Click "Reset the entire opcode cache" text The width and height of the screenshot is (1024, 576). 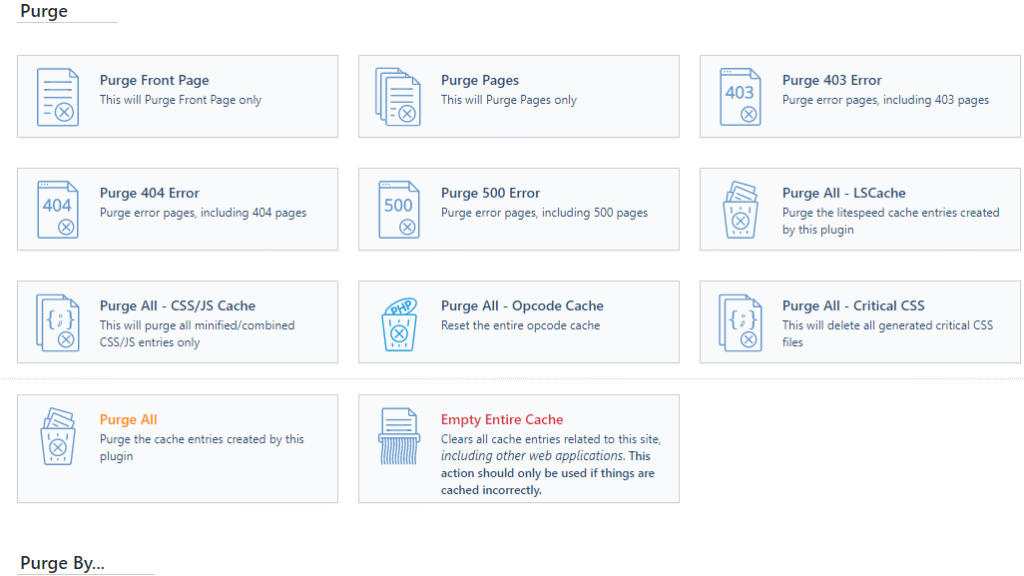pos(520,326)
